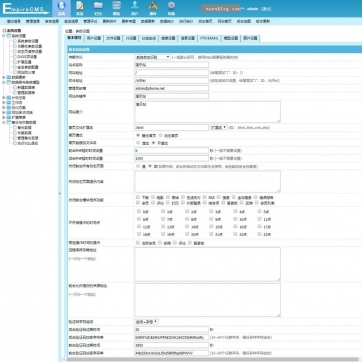Toggle the 16 o'clock hour checkbox
362x362 pixels.
pos(235,226)
